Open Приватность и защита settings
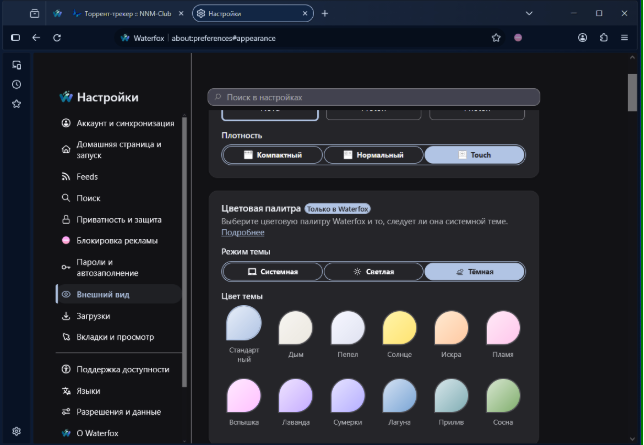The width and height of the screenshot is (644, 445). [118, 220]
